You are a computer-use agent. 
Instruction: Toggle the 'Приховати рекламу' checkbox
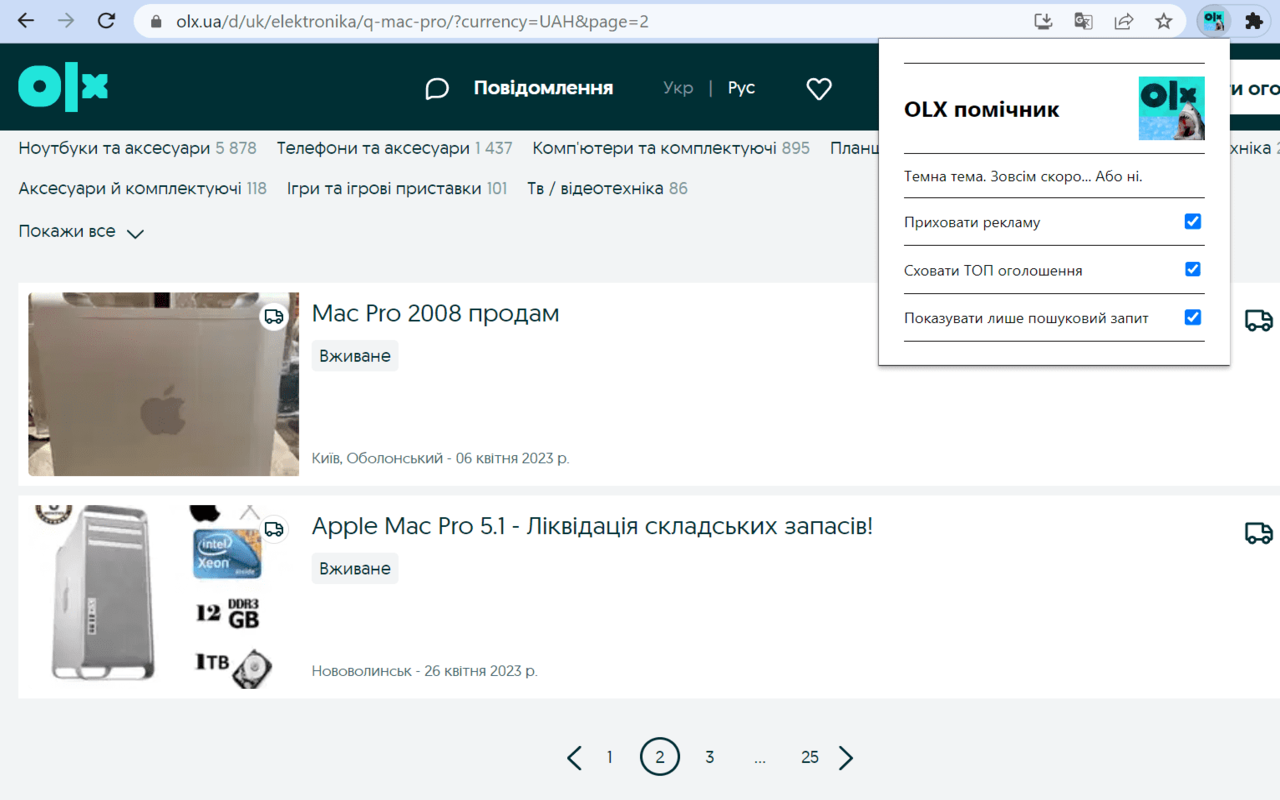click(1193, 221)
